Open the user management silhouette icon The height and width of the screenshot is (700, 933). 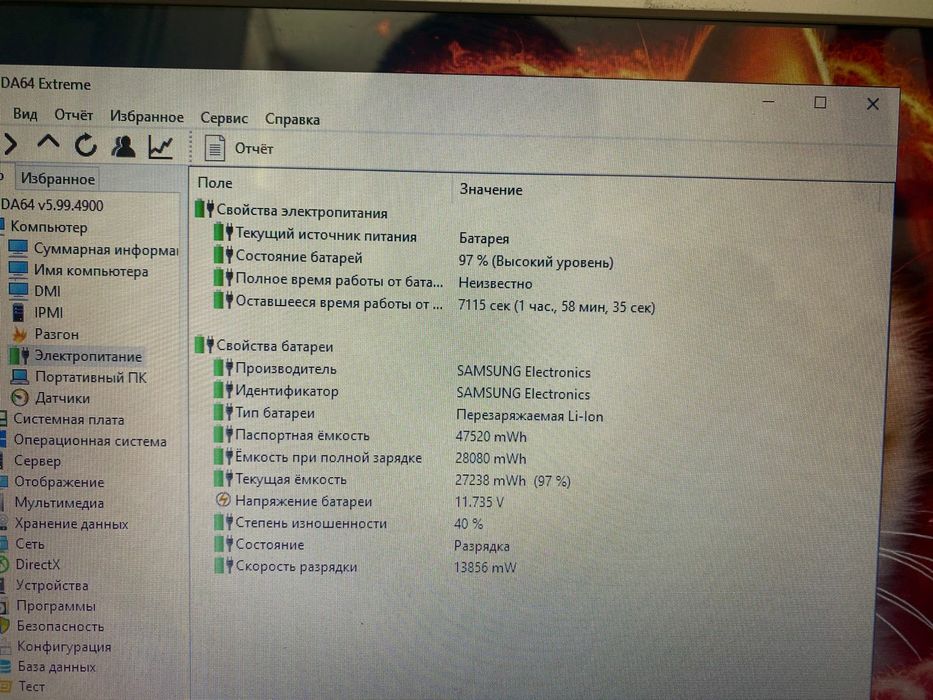pyautogui.click(x=123, y=146)
